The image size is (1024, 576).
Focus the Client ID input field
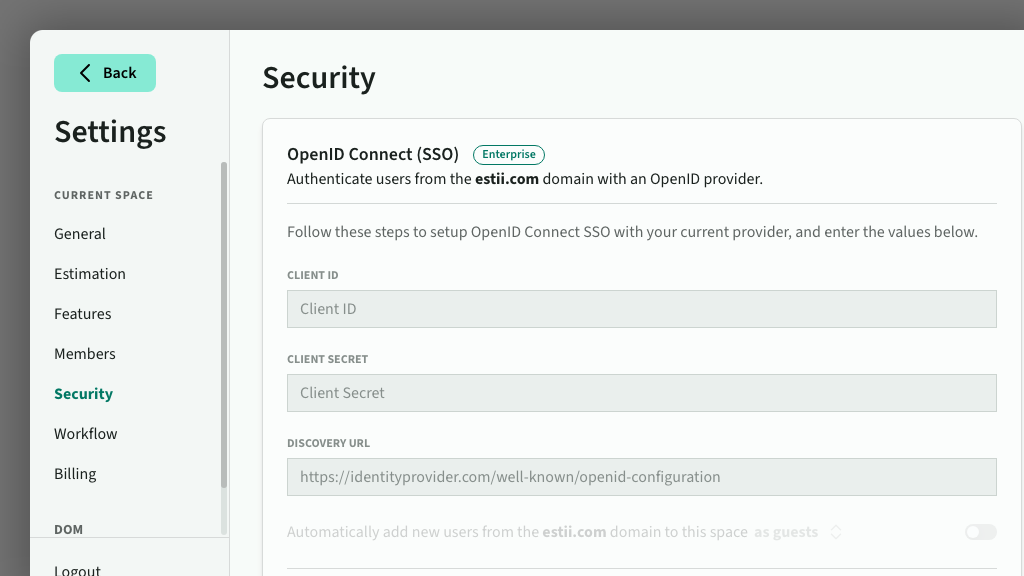[641, 309]
